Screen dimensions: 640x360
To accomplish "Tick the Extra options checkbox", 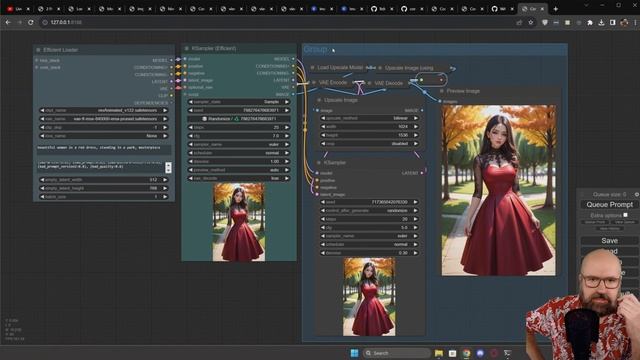I will (625, 215).
